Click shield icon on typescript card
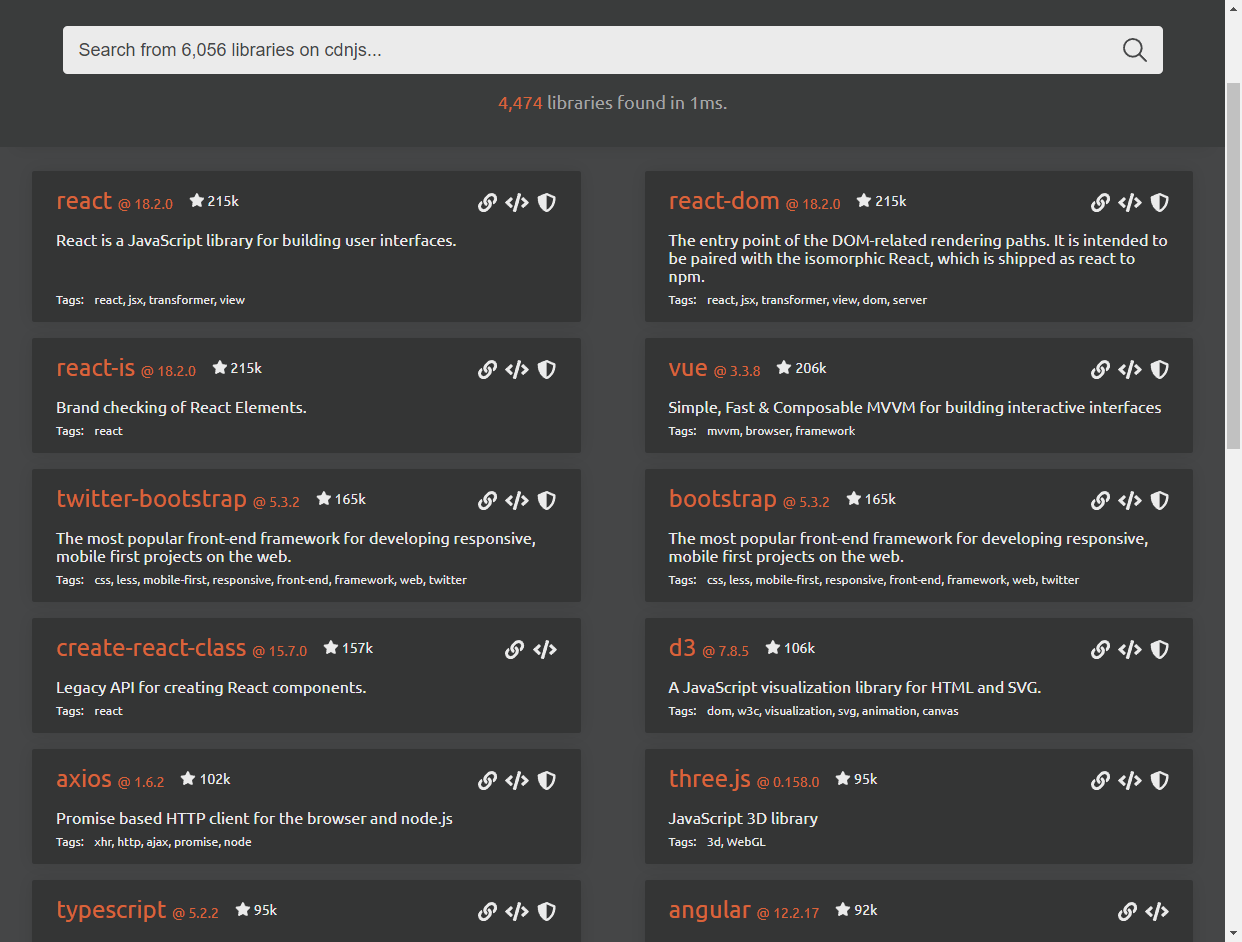Image resolution: width=1242 pixels, height=942 pixels. (546, 912)
